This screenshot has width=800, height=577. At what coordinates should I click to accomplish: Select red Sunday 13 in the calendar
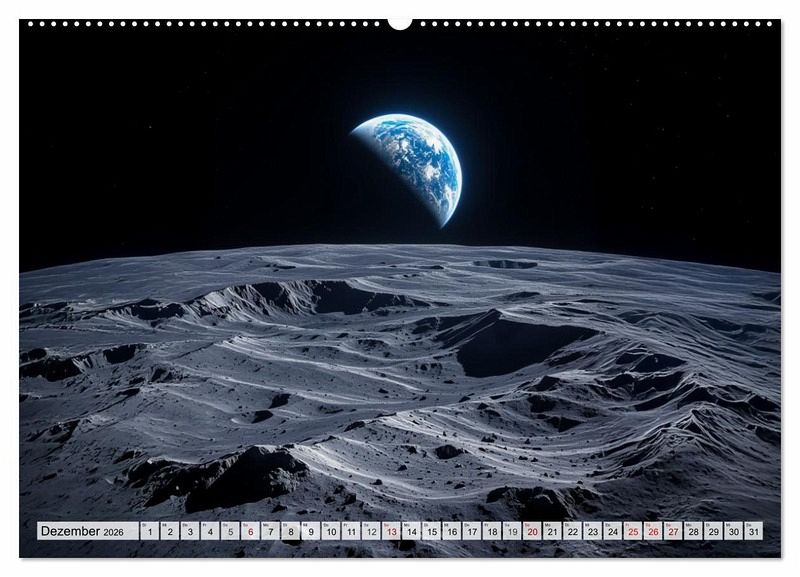[391, 532]
